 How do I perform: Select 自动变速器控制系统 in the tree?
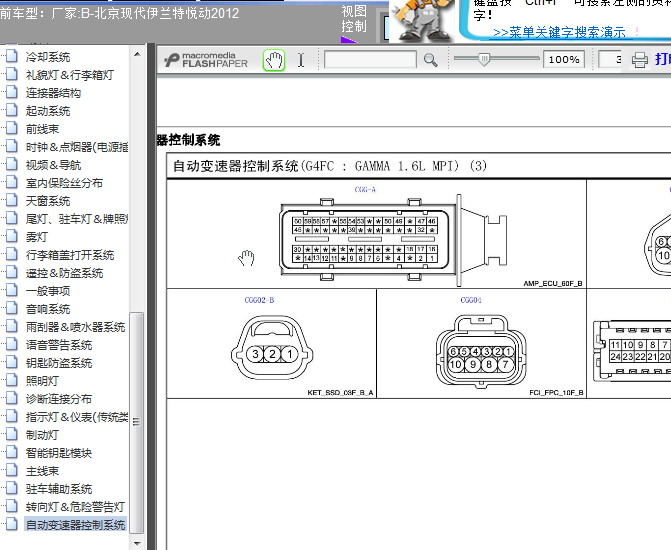point(75,525)
